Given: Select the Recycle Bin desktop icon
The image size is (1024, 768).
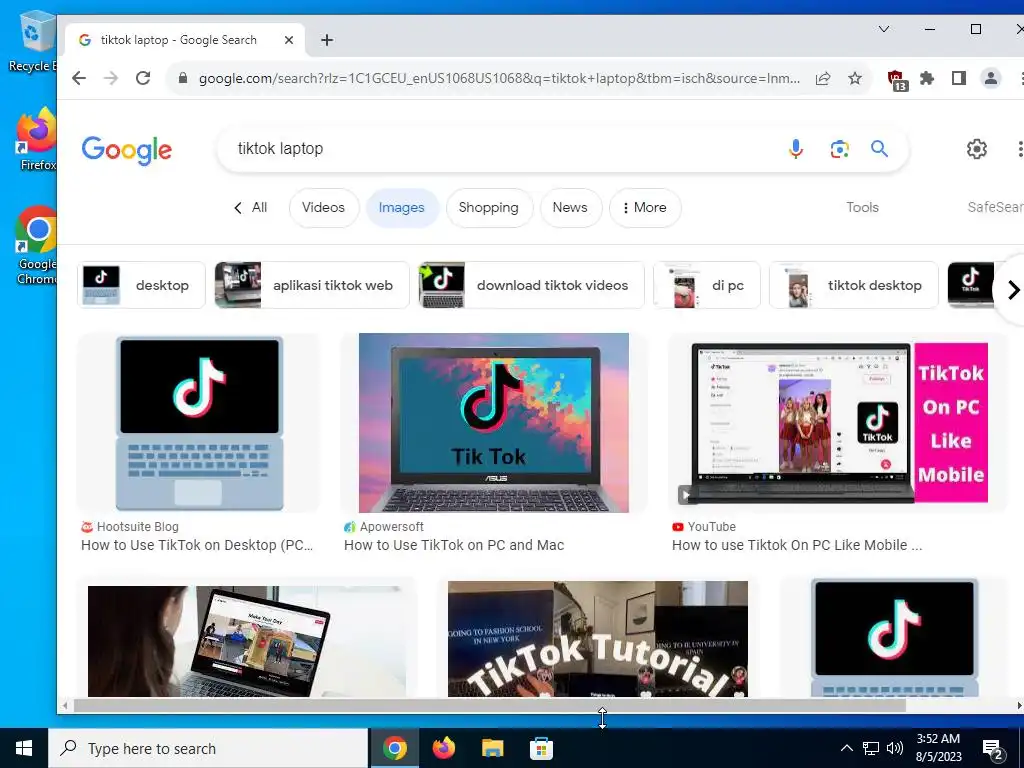Looking at the screenshot, I should point(33,42).
